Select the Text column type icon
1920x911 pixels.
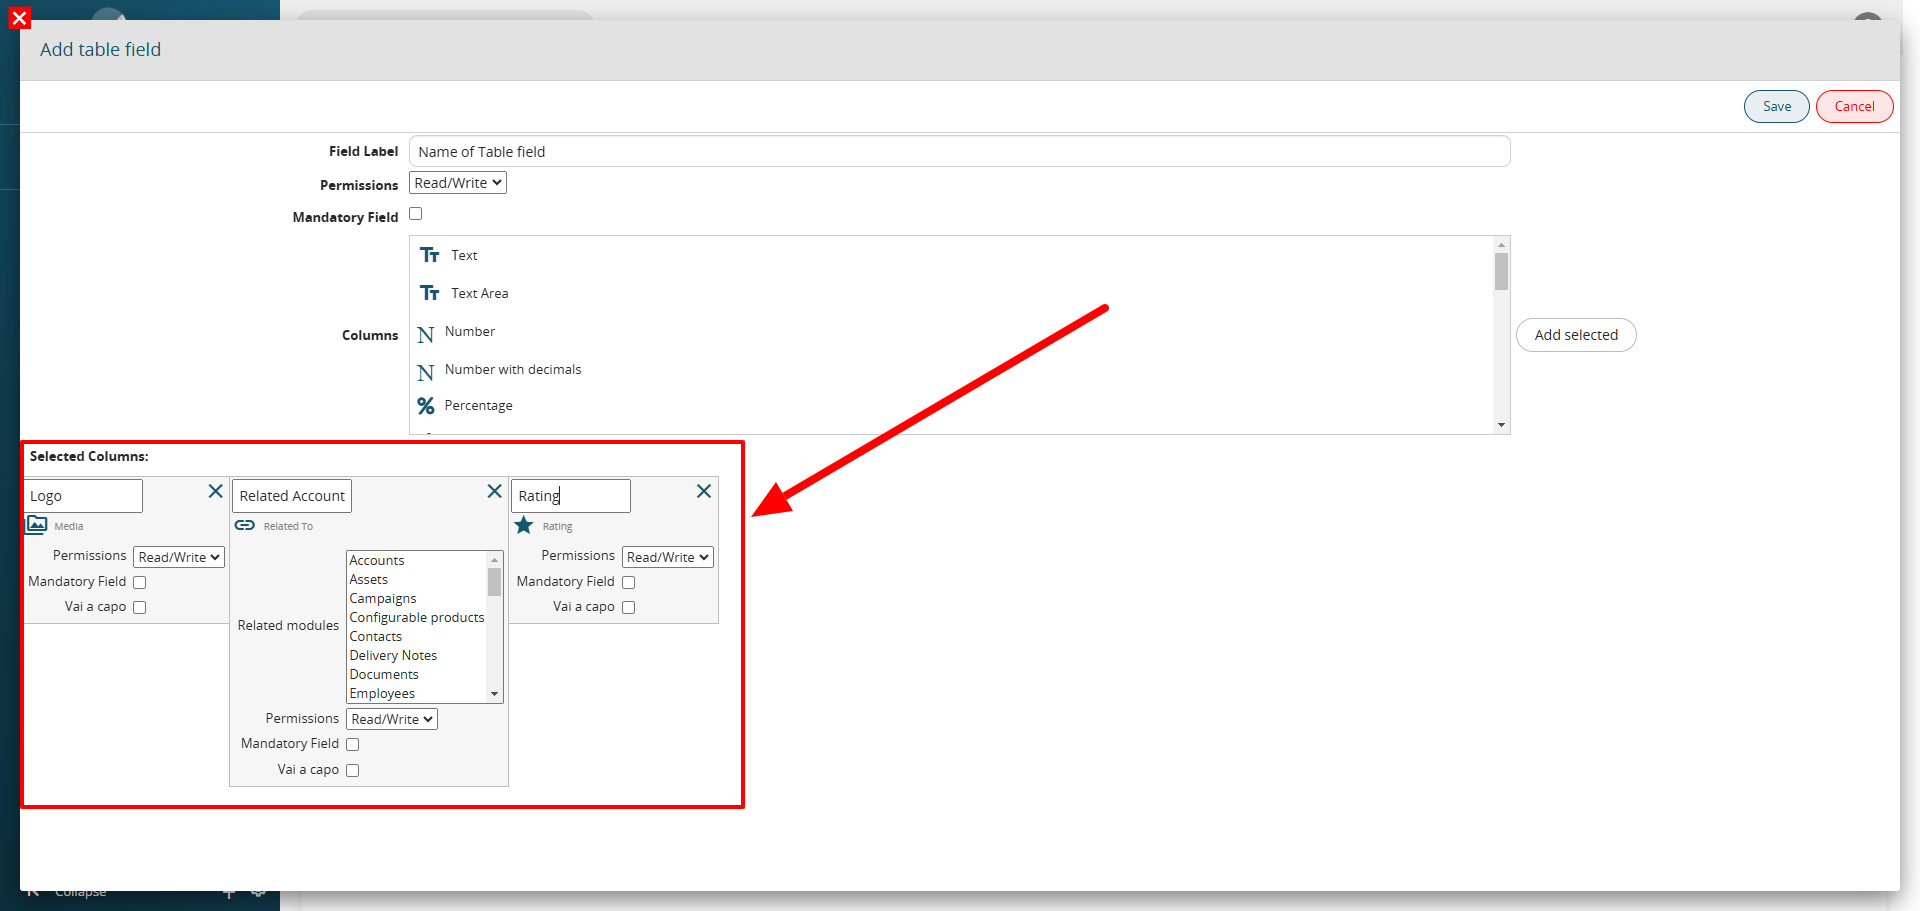(430, 255)
